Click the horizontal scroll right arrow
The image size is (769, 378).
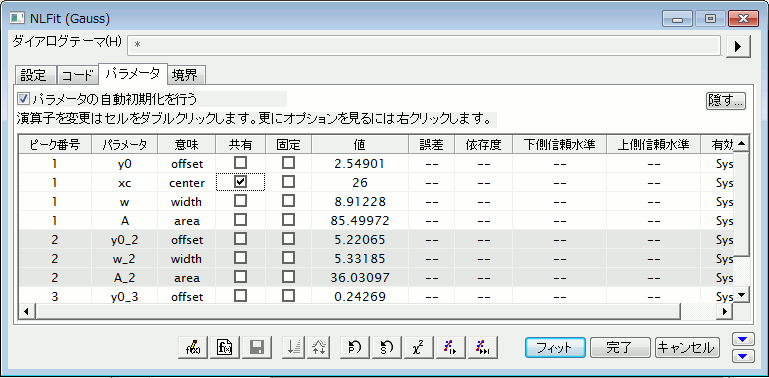[725, 311]
